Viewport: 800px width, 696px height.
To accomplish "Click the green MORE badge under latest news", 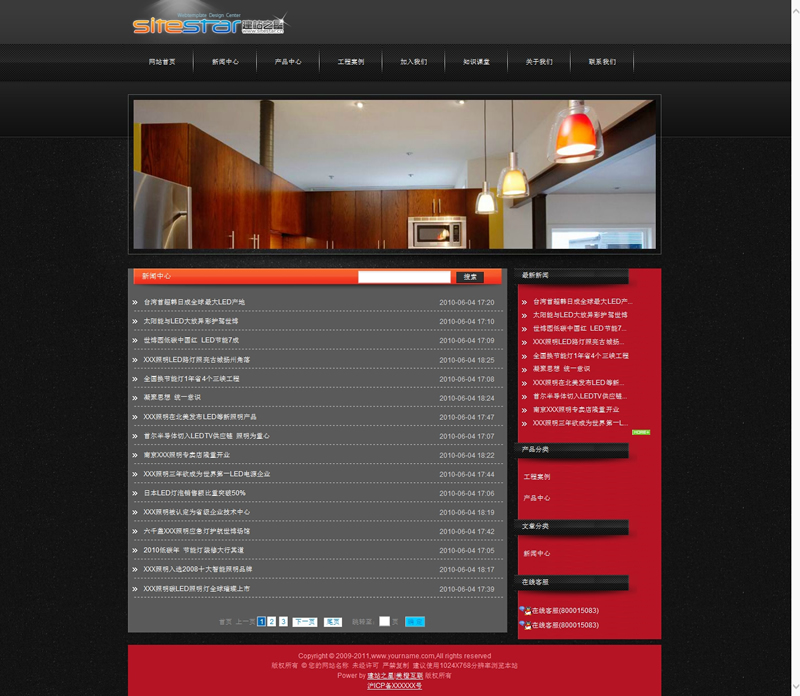I will 641,432.
